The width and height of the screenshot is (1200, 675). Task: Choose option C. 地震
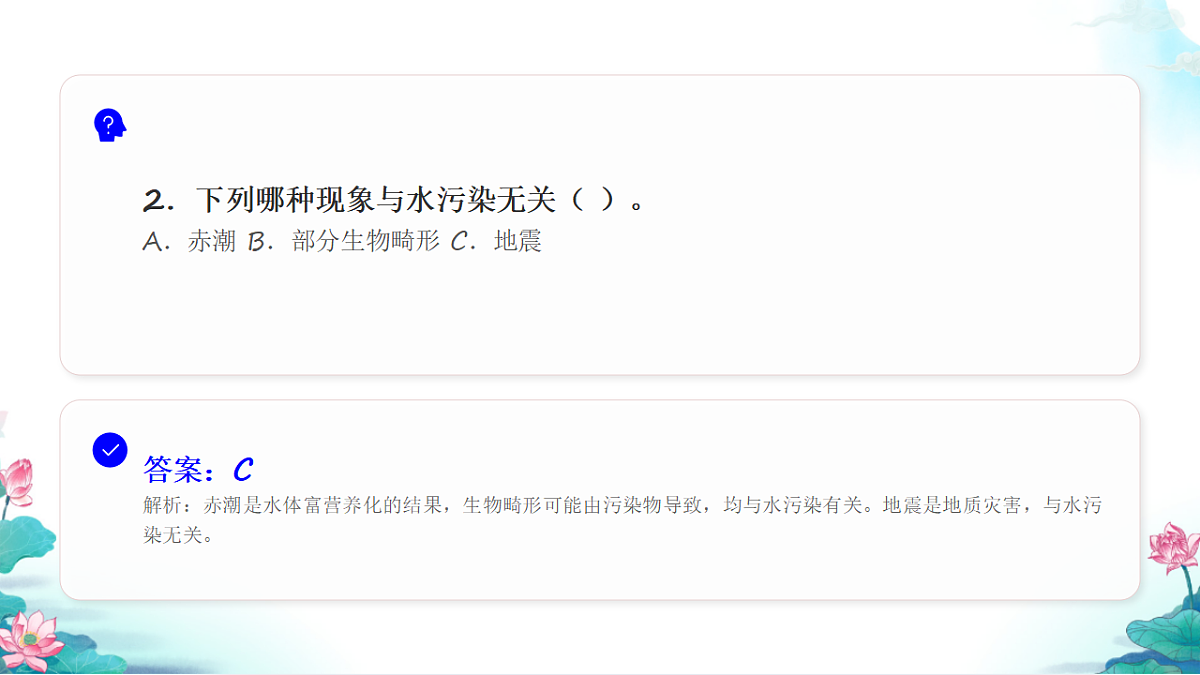pyautogui.click(x=496, y=242)
